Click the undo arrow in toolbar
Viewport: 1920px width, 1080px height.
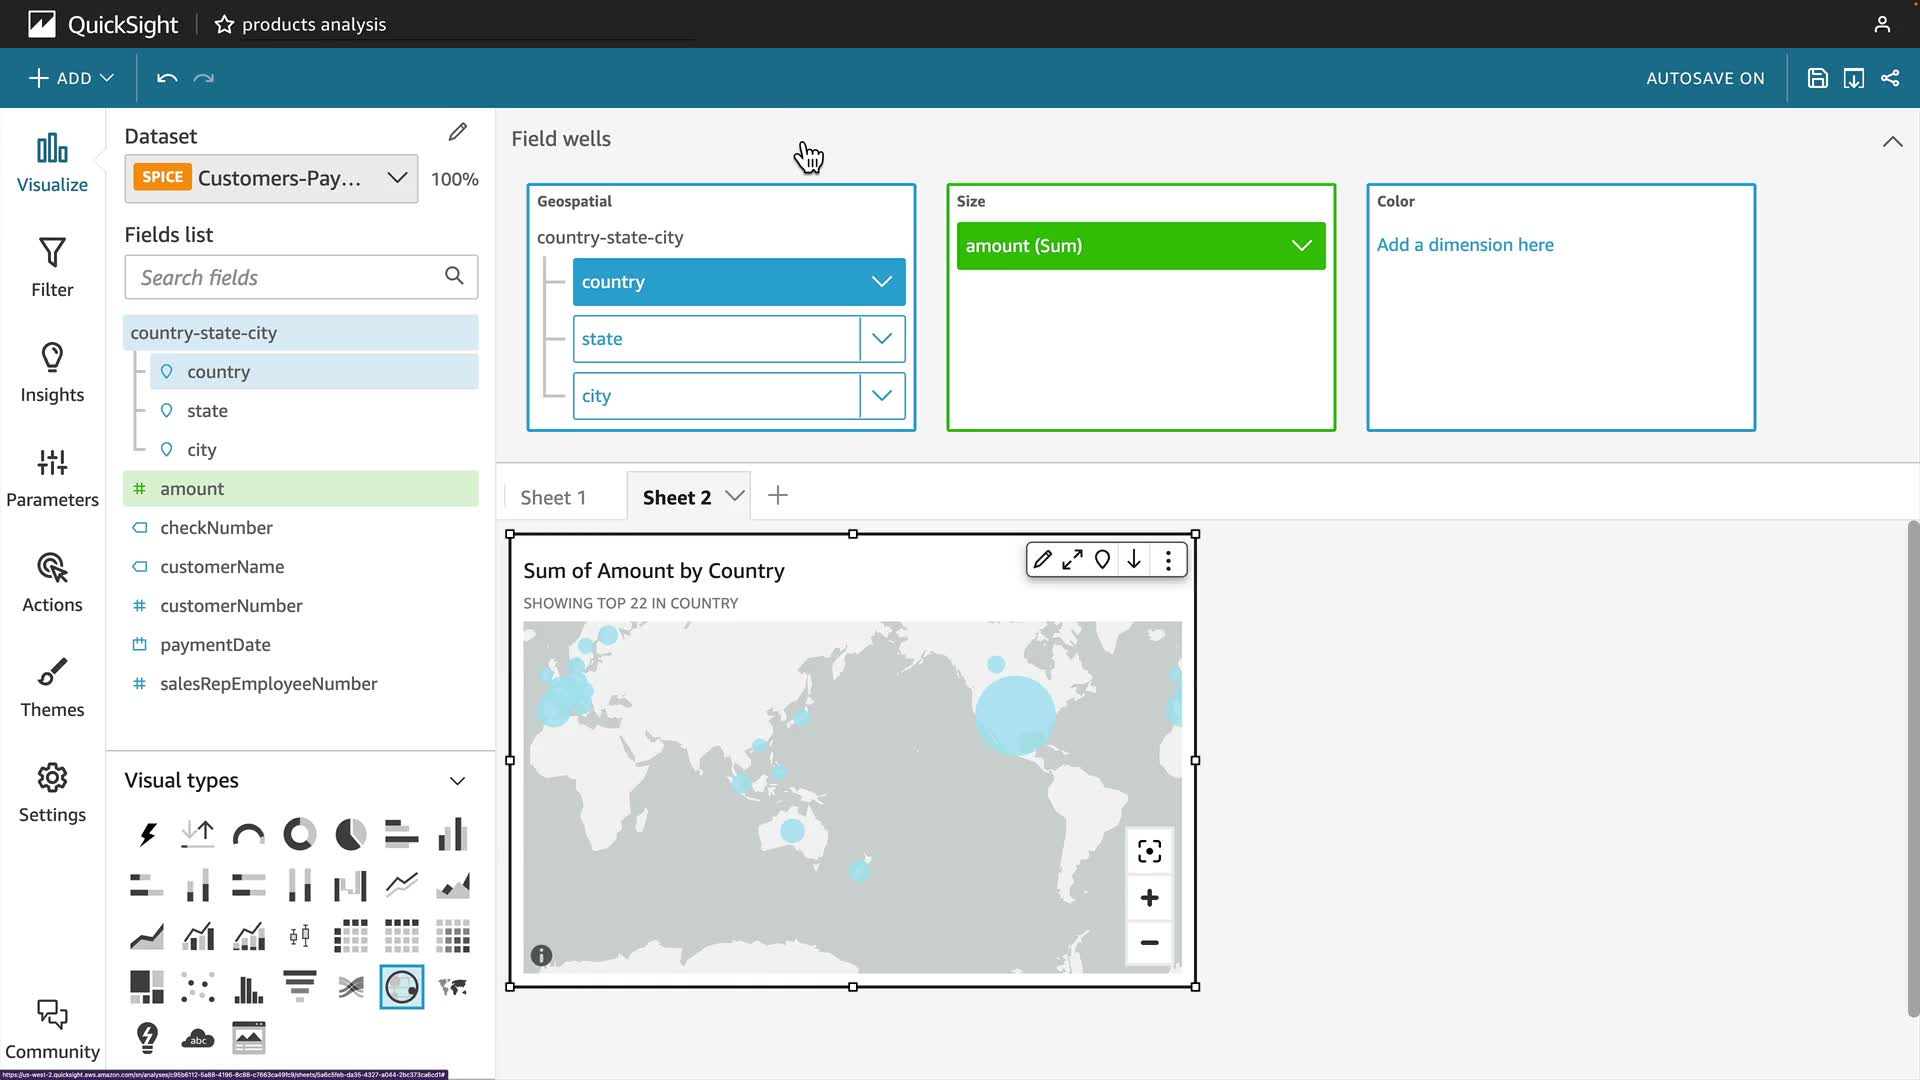167,78
